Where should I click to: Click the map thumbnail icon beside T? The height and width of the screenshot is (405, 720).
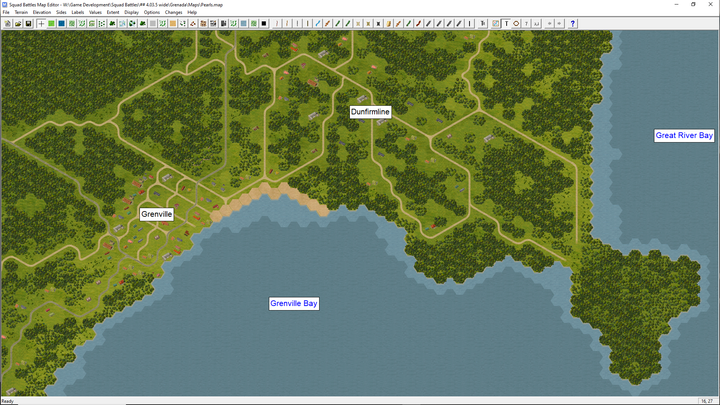click(496, 23)
